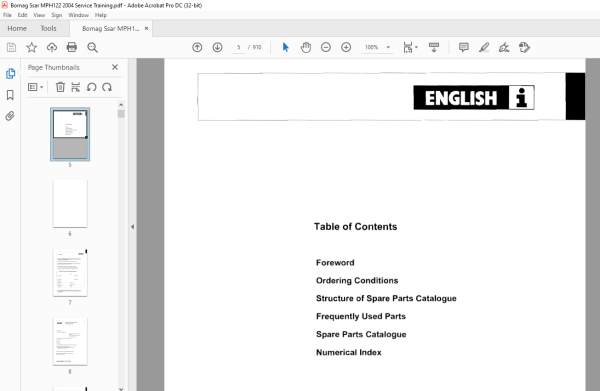Switch to the Tools tab
This screenshot has height=391, width=600.
(x=48, y=28)
